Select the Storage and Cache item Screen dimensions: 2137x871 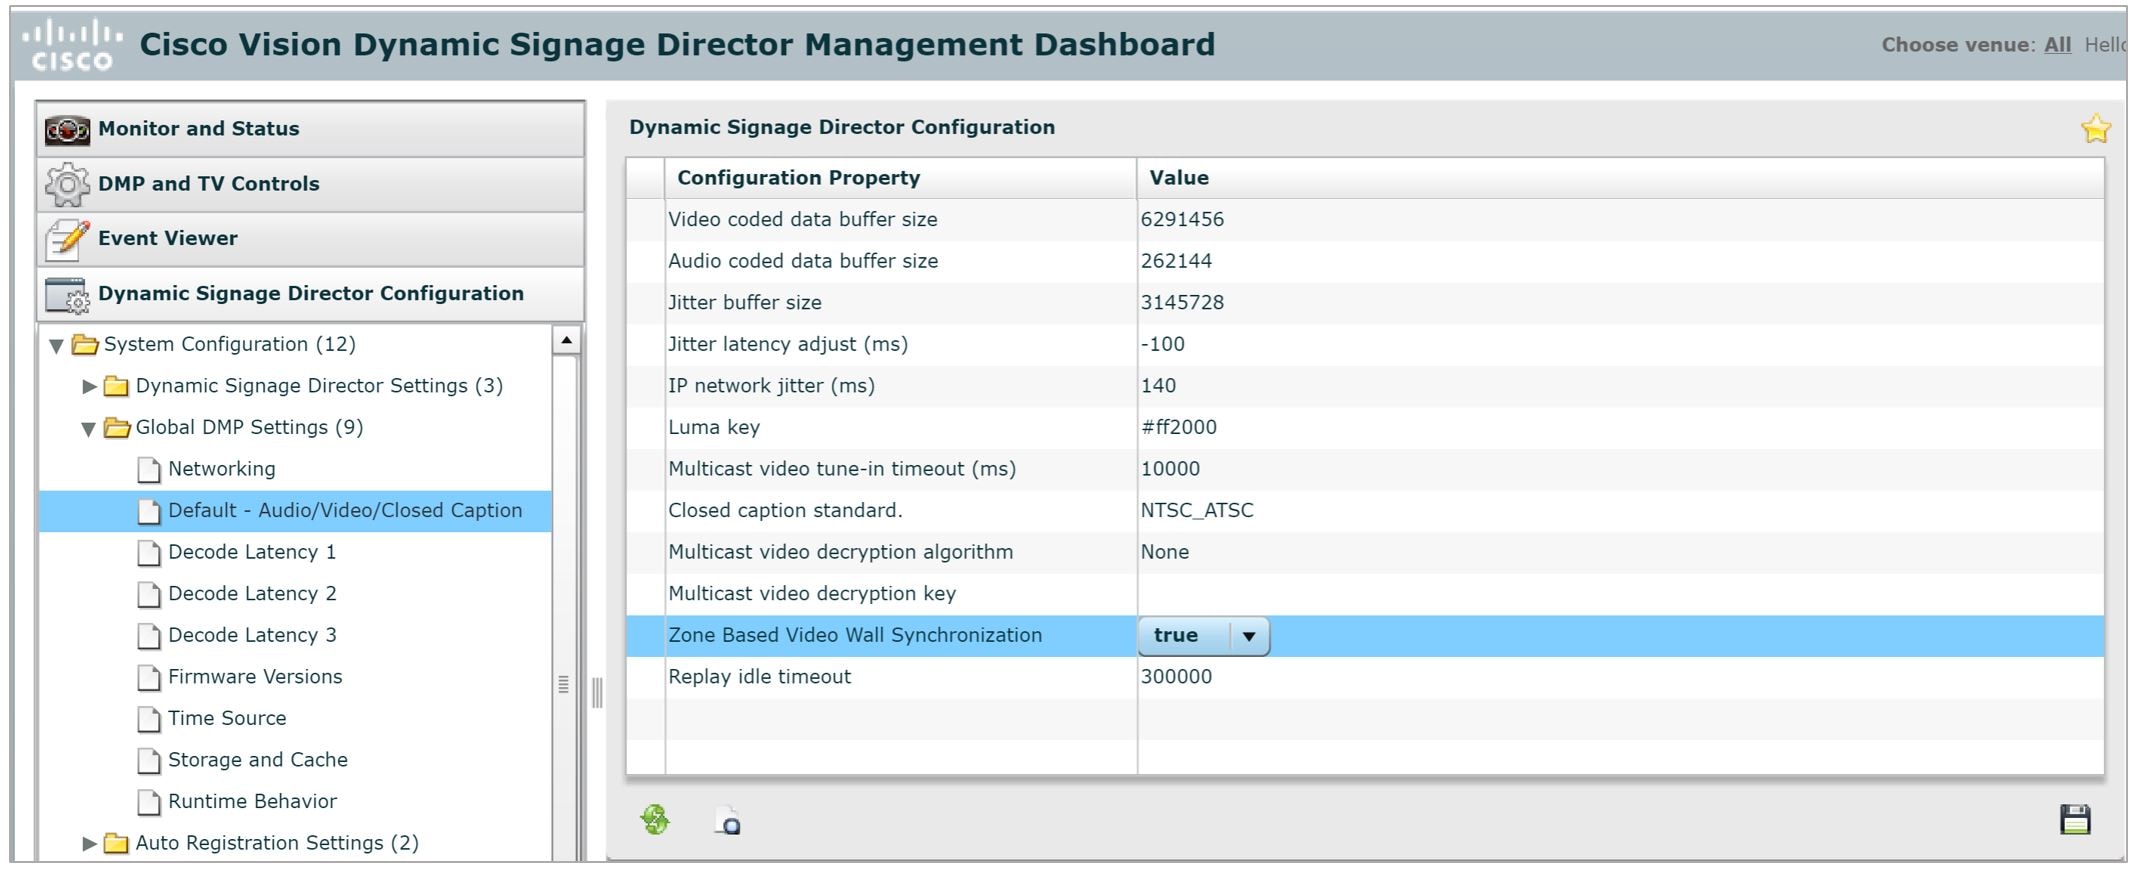[258, 760]
